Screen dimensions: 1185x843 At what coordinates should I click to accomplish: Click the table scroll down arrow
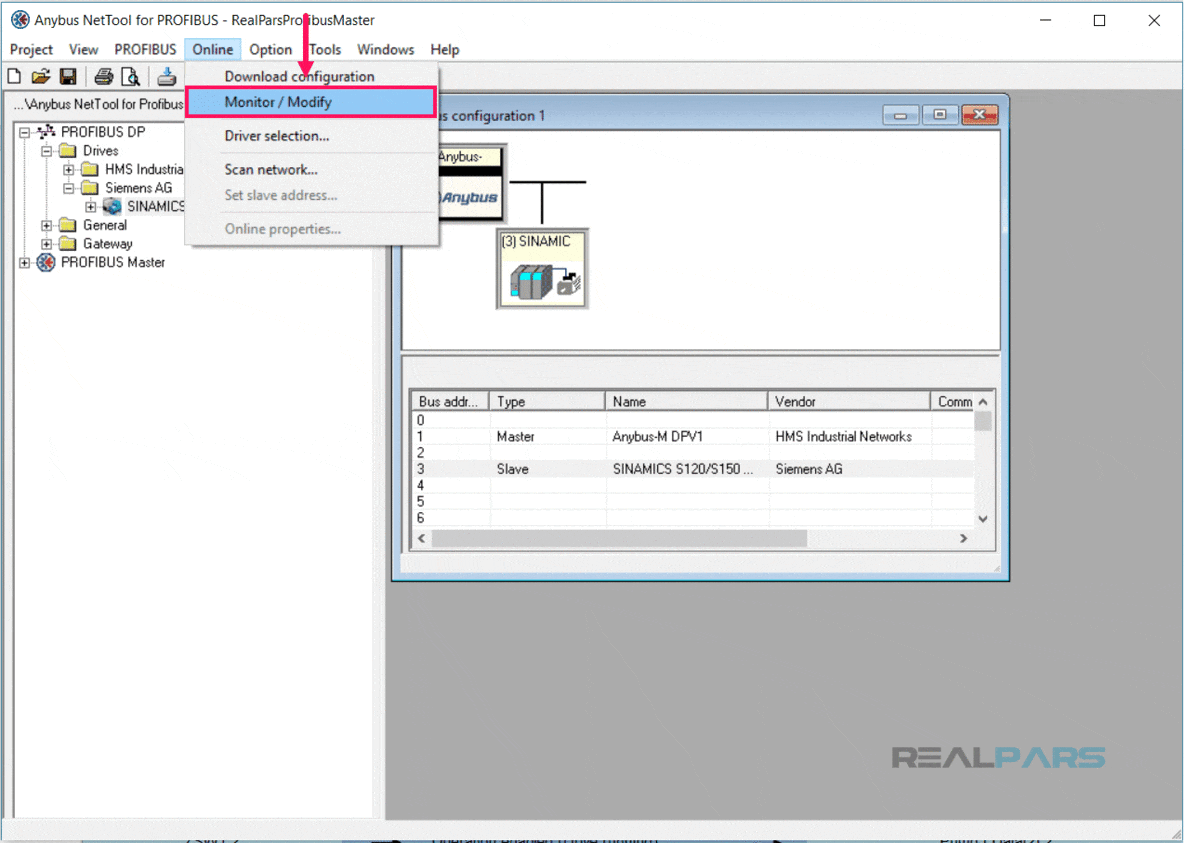982,519
